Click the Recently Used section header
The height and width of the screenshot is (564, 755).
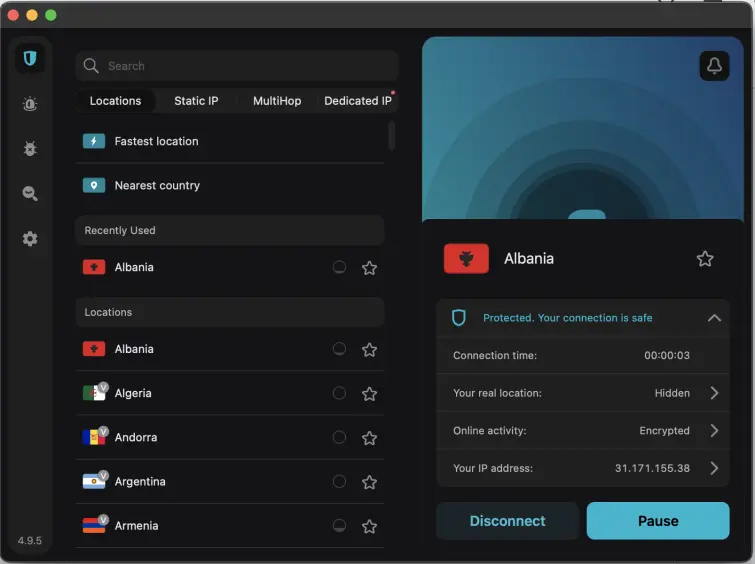coord(230,230)
